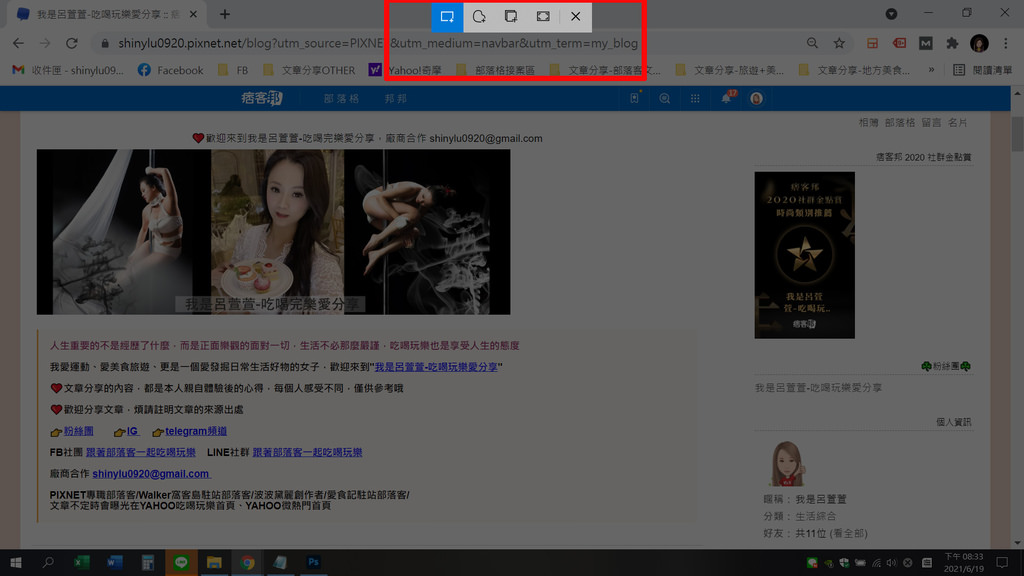Expand the 文章分享-地方美食 bookmark folder

click(x=854, y=70)
